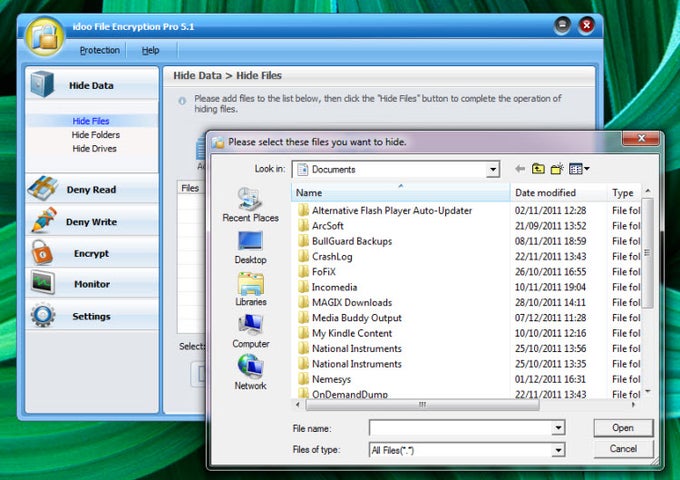
Task: Click the idoo File Encryption padlock logo
Action: point(45,36)
